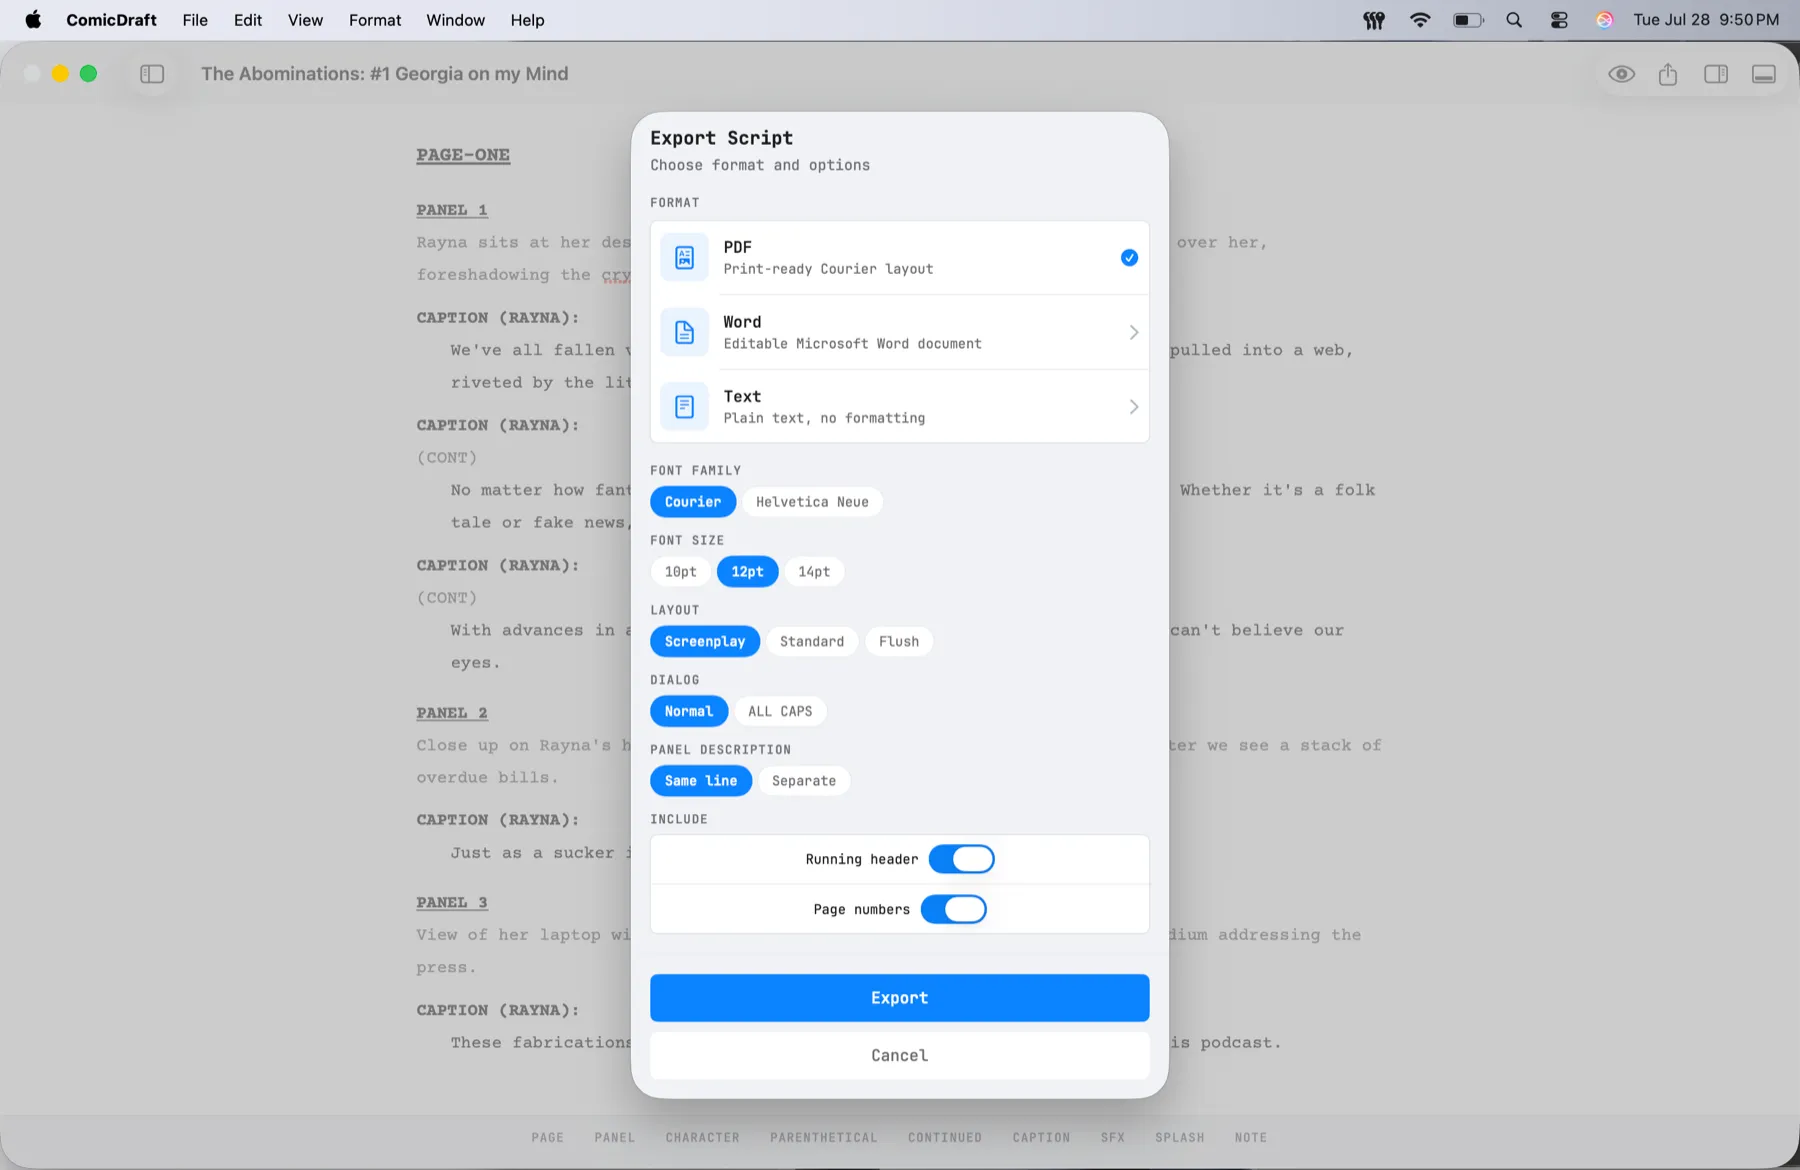This screenshot has width=1800, height=1170.
Task: Select the Standard layout option
Action: (812, 642)
